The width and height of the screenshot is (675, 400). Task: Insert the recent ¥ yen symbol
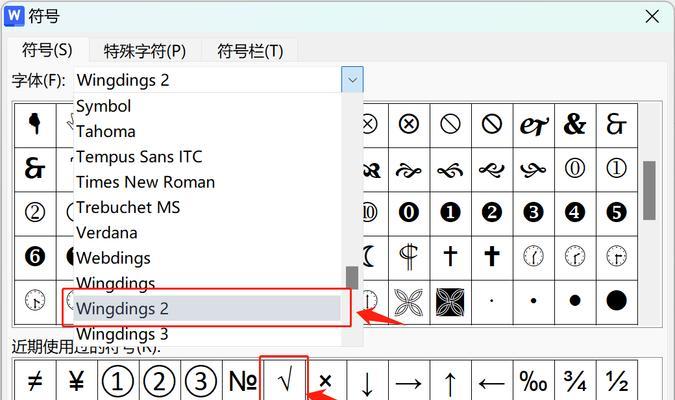click(x=77, y=381)
